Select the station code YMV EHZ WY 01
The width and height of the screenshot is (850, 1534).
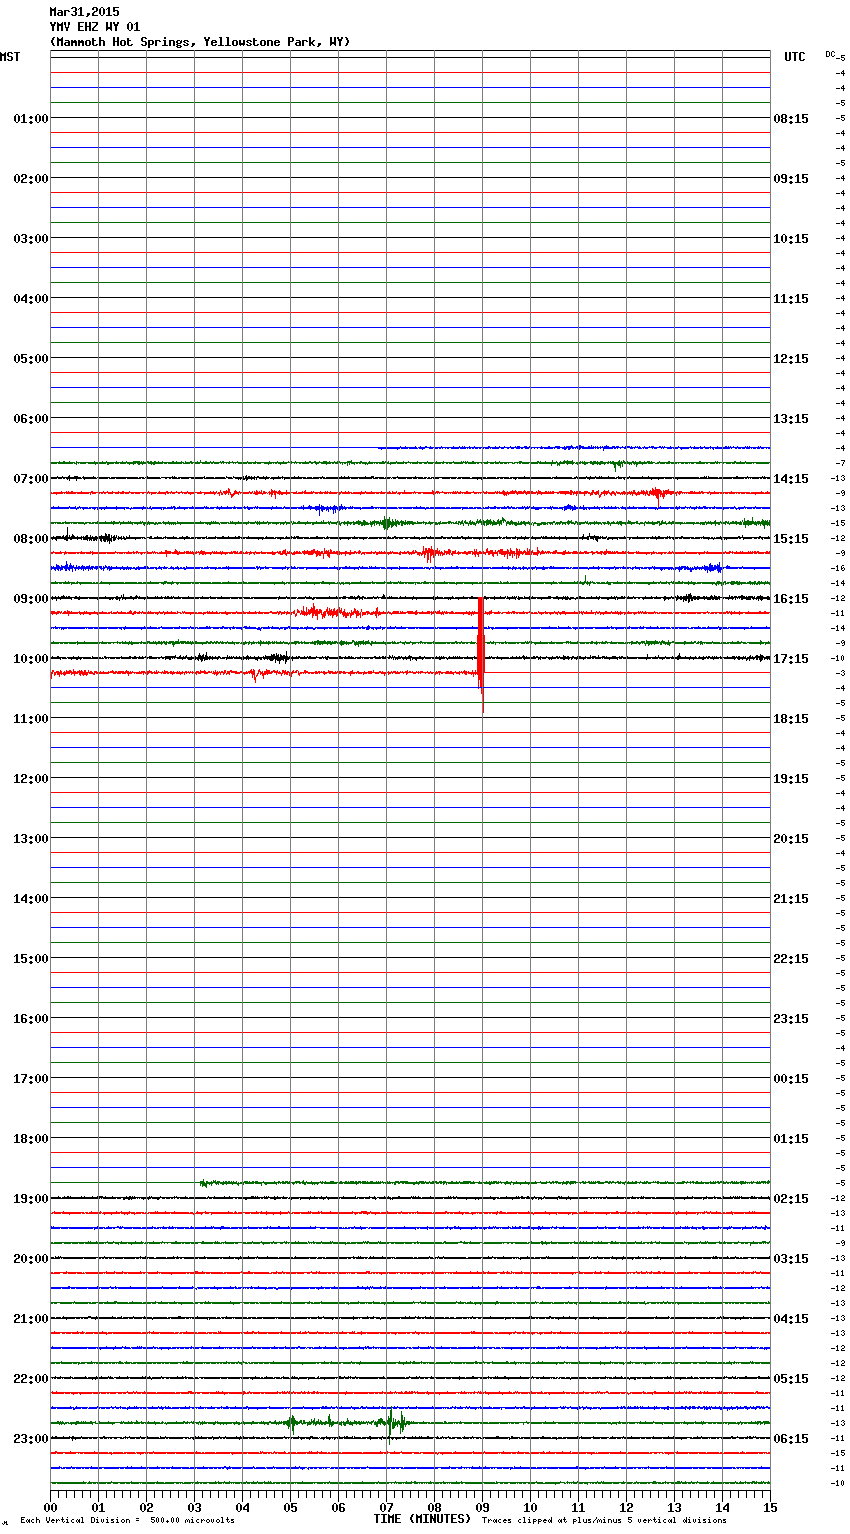[95, 27]
